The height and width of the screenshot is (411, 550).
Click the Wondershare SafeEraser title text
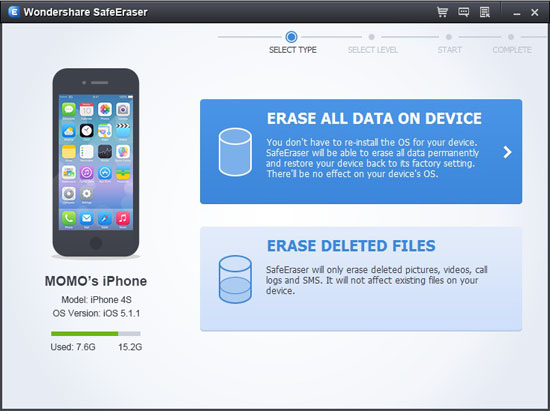point(86,12)
